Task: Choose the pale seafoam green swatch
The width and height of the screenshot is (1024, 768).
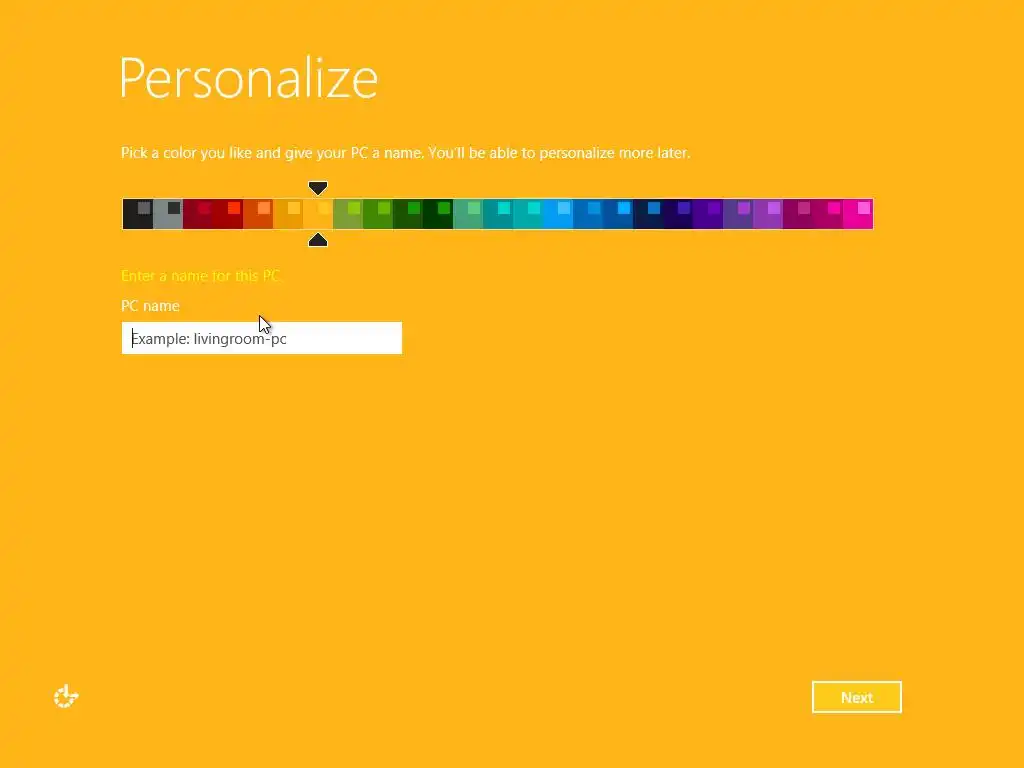Action: pos(468,214)
